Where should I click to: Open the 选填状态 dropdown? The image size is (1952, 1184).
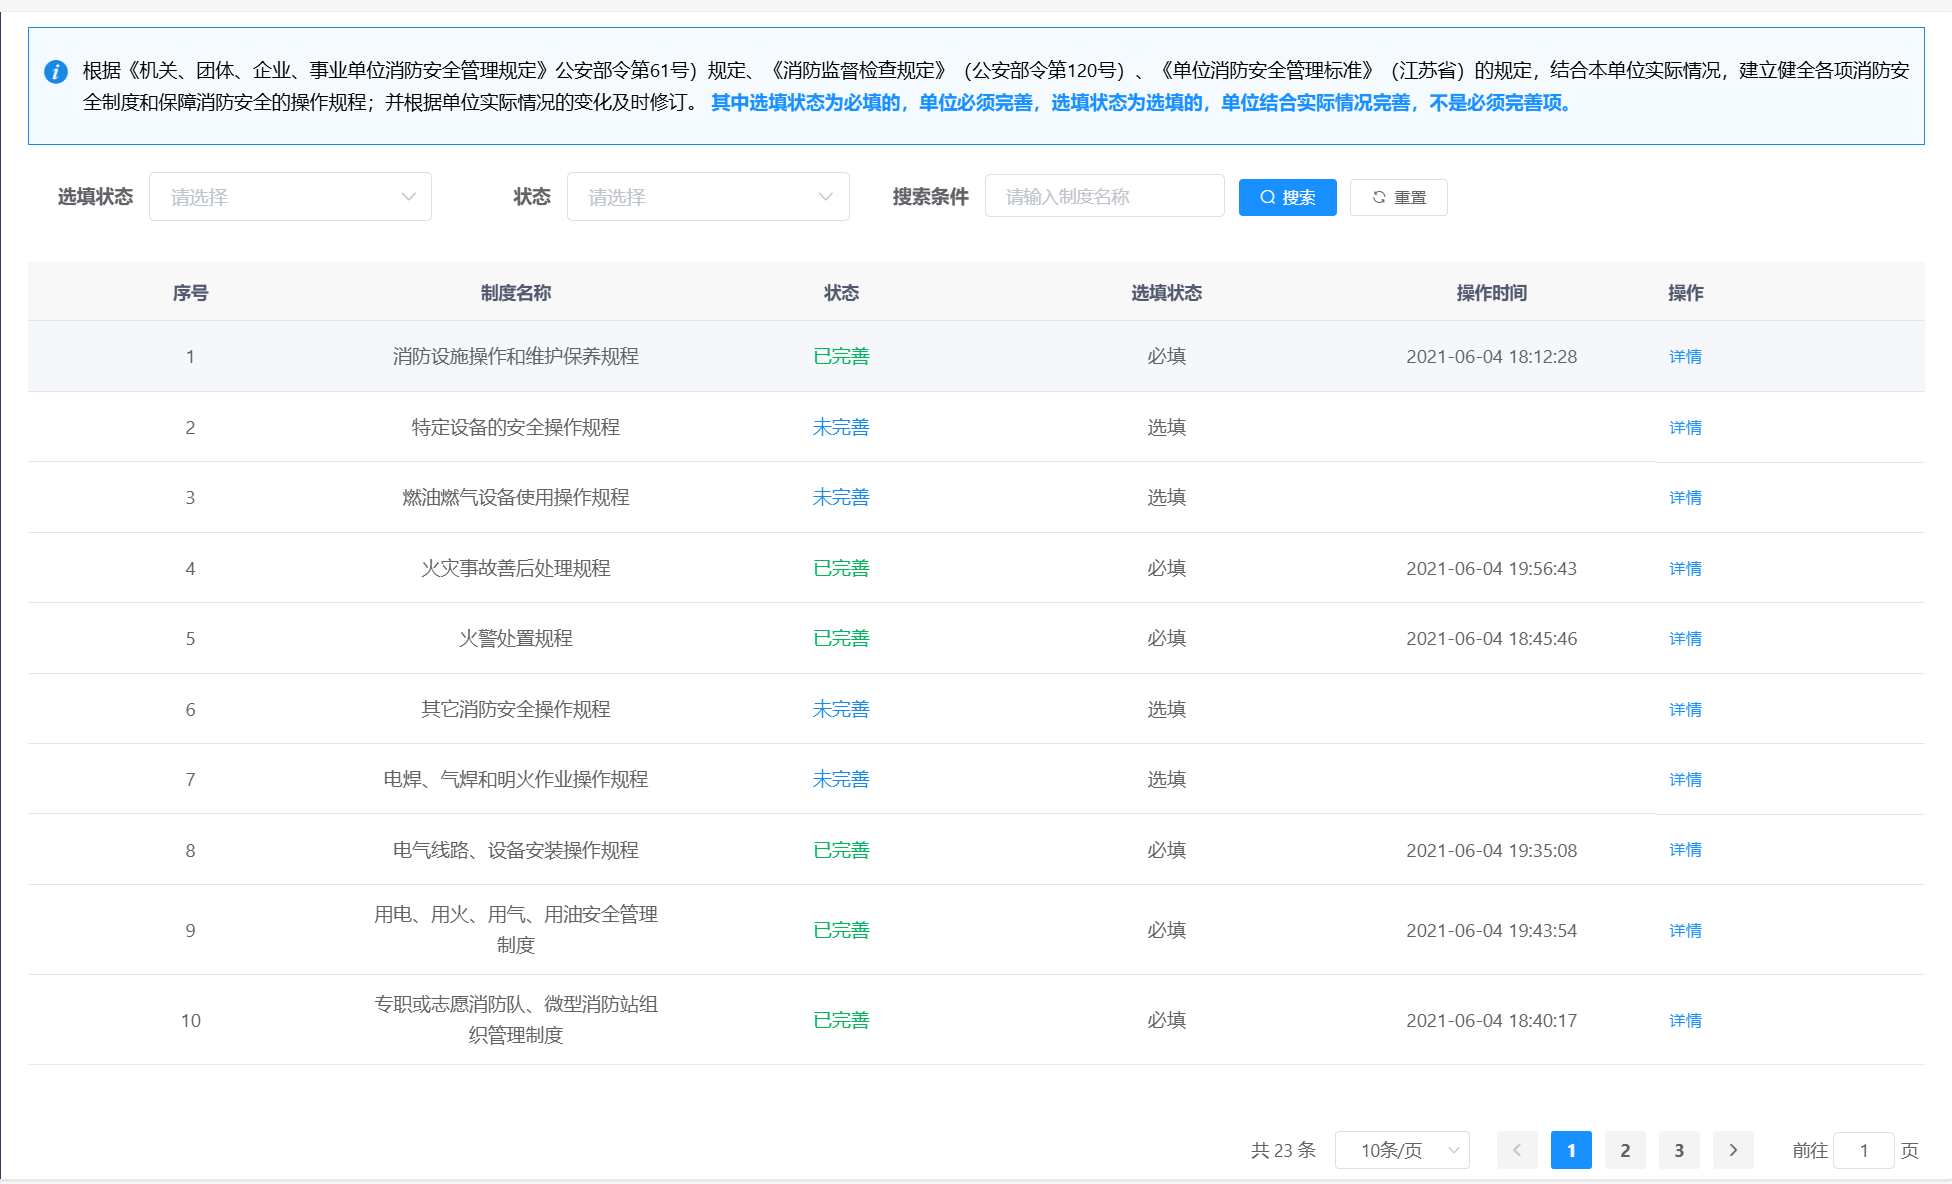point(290,196)
